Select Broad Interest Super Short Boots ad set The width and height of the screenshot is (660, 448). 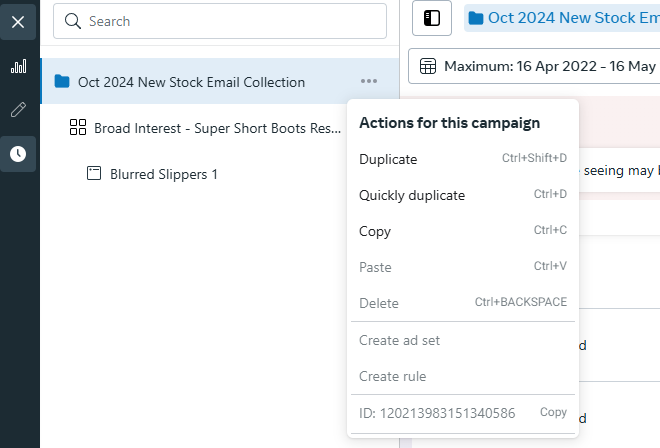click(217, 128)
